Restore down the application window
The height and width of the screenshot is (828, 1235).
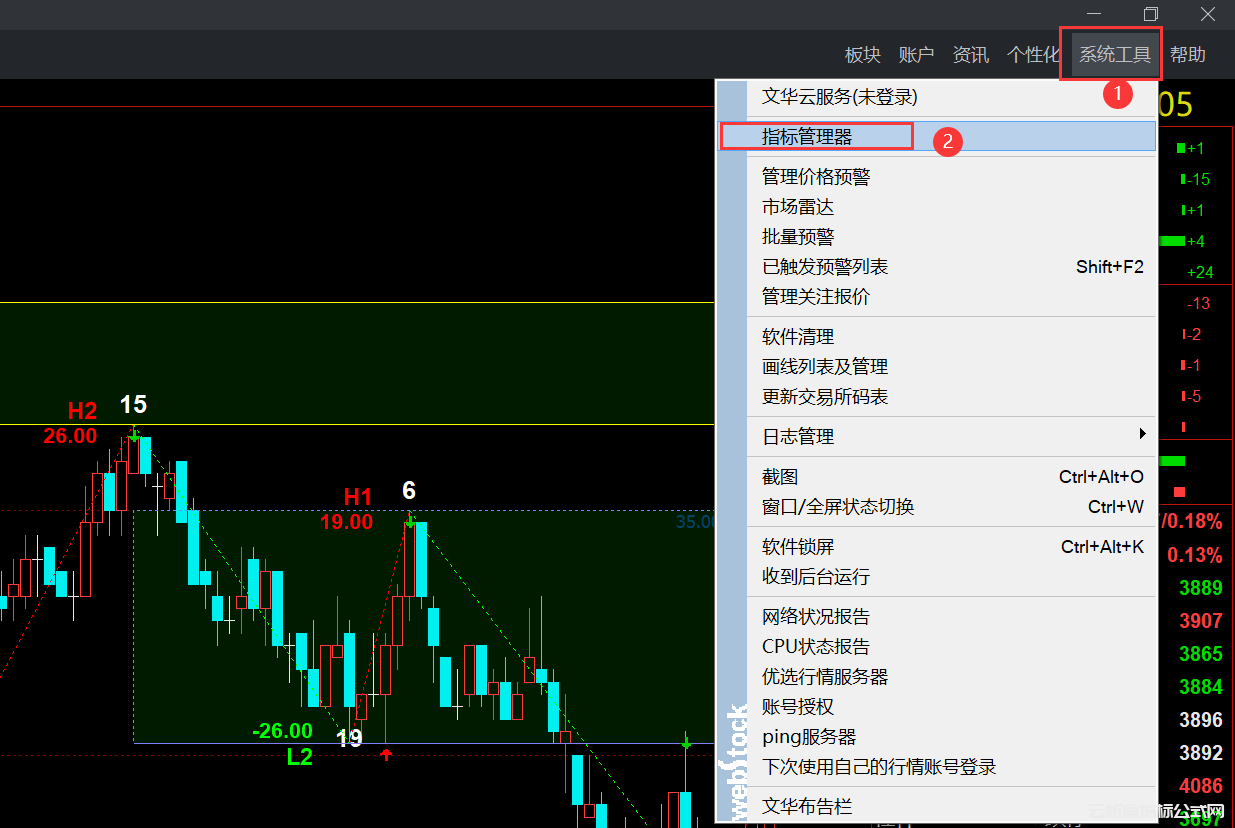pos(1151,14)
